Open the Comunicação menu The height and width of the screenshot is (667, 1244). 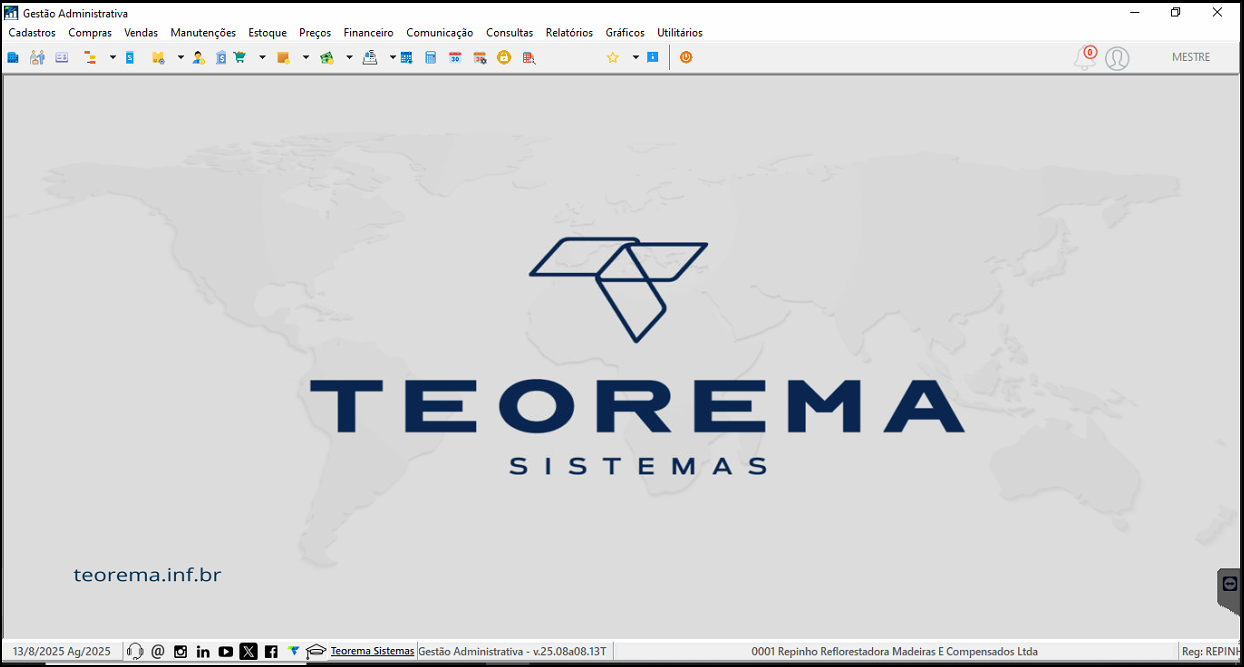coord(440,33)
